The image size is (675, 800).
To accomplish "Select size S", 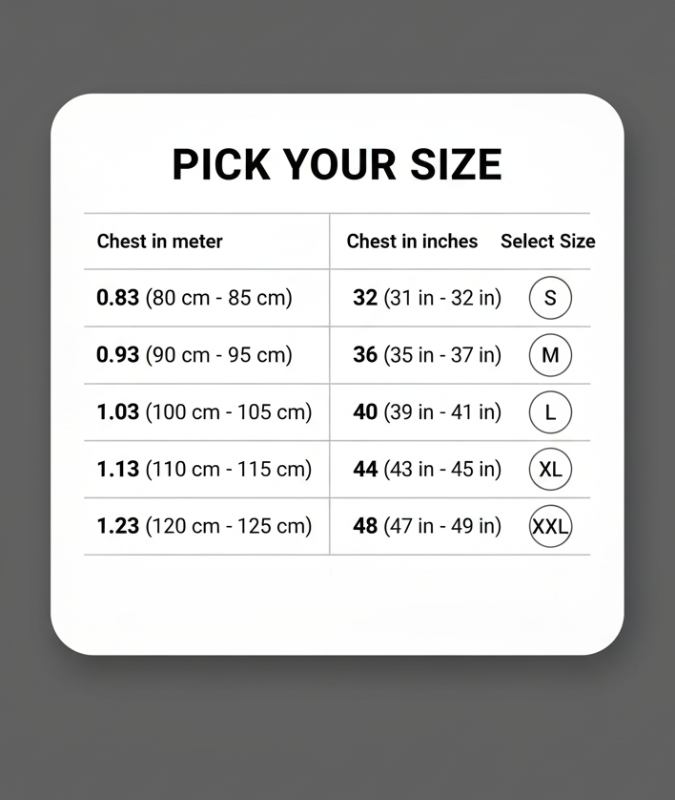I will coord(550,298).
